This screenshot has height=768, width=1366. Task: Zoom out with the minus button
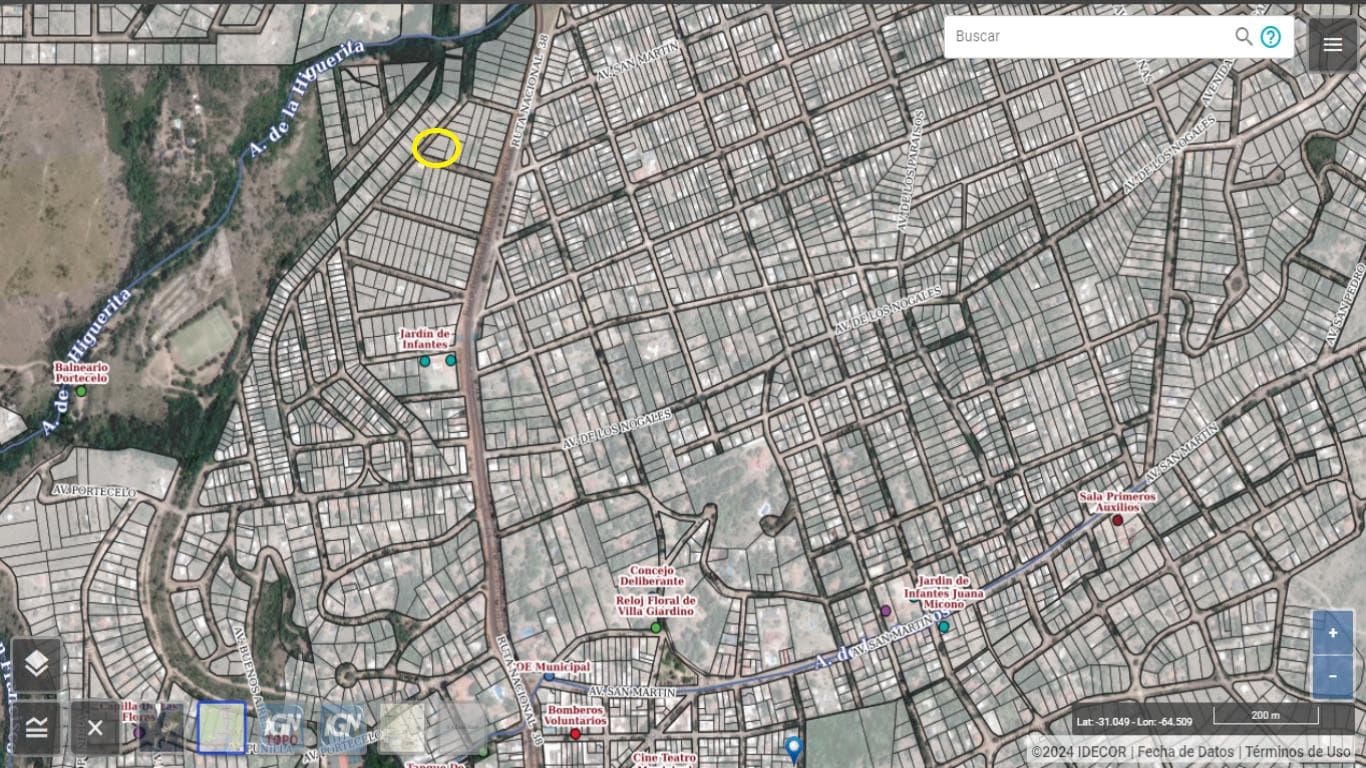(x=1333, y=677)
